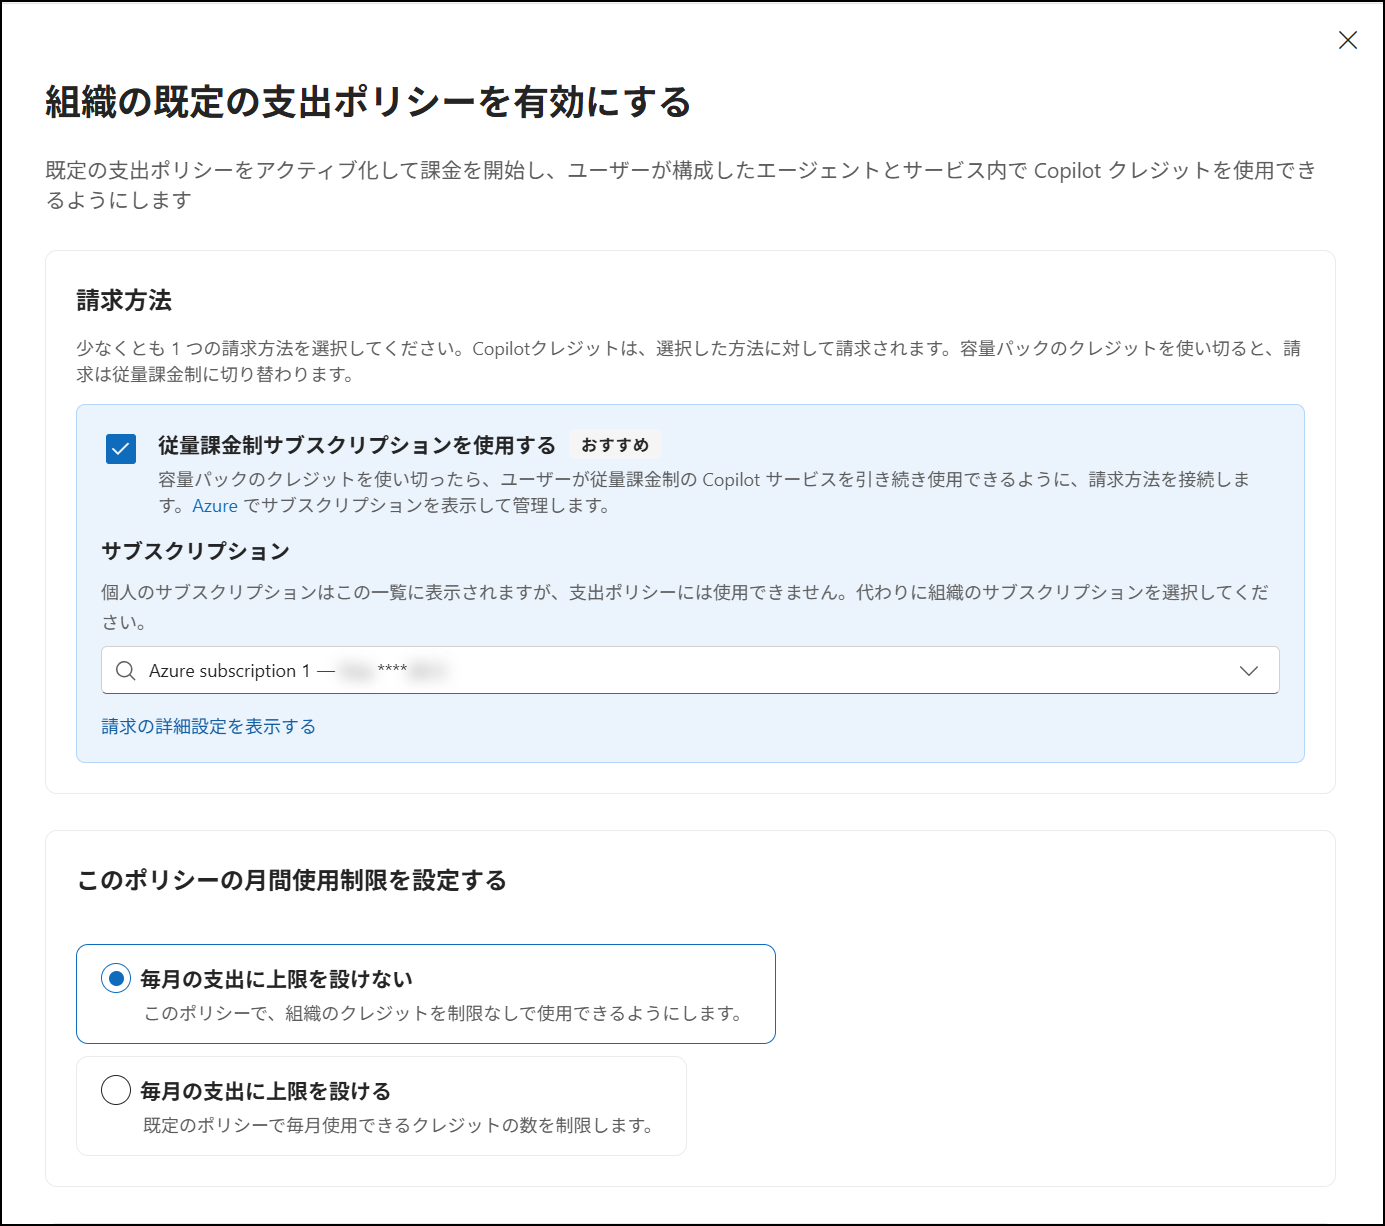Screen dimensions: 1385x1226
Task: Uncheck the 従量課金制サブスクリプションを使用する checkbox
Action: pos(121,449)
